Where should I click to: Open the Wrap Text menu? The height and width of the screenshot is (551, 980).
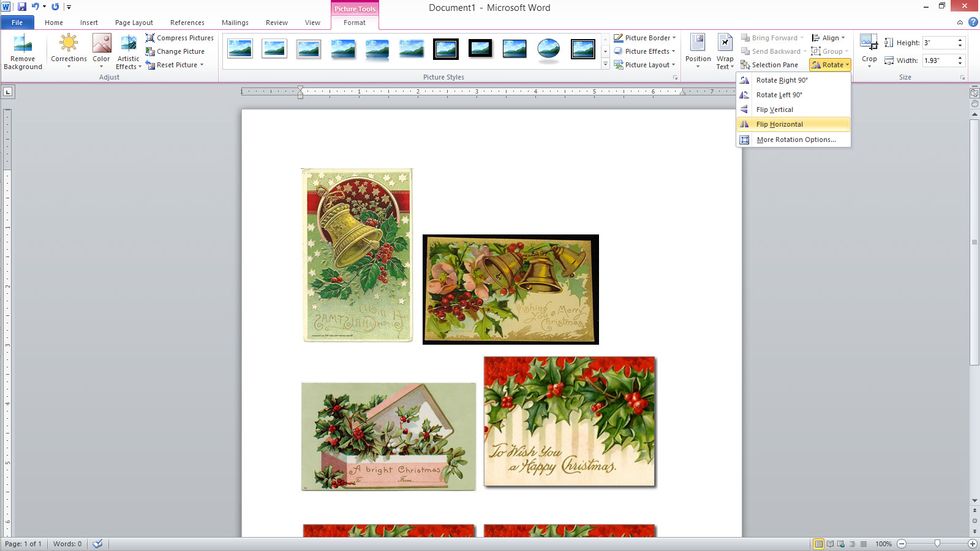point(724,51)
